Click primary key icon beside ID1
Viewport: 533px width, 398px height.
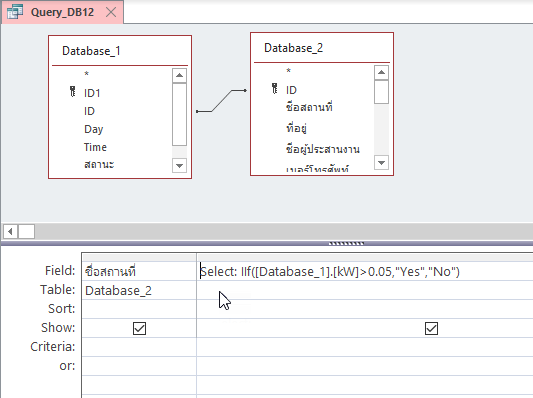point(72,91)
